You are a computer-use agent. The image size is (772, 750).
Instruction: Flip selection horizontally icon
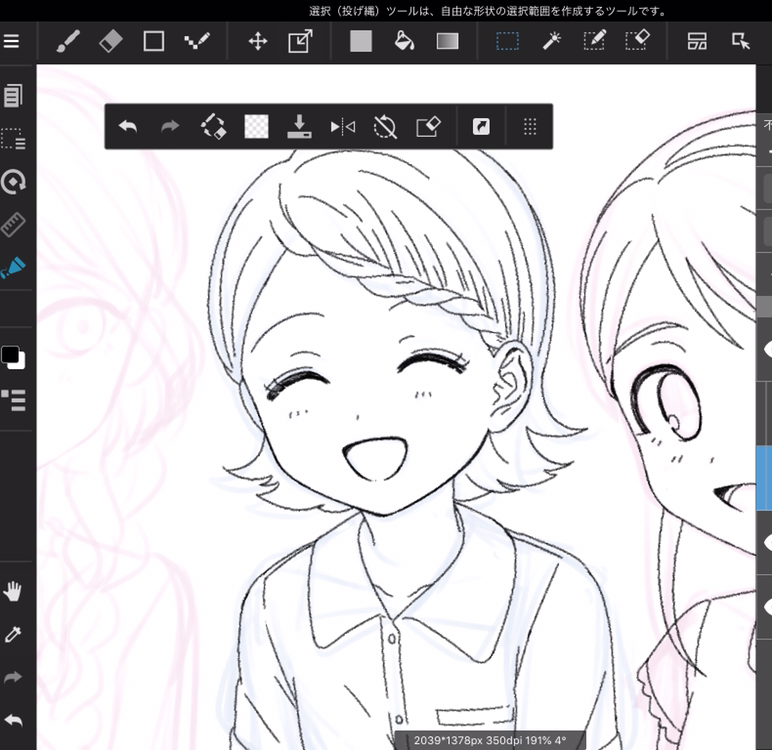click(x=343, y=127)
